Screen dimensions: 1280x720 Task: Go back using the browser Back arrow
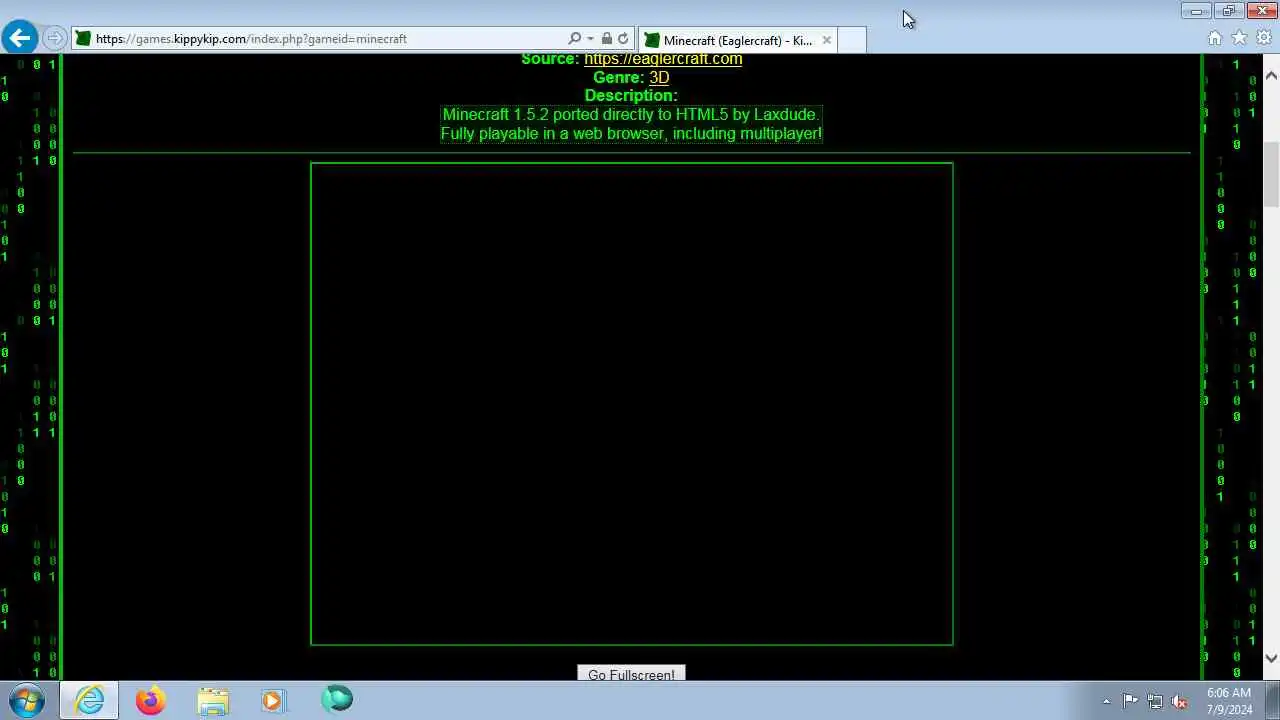(20, 38)
